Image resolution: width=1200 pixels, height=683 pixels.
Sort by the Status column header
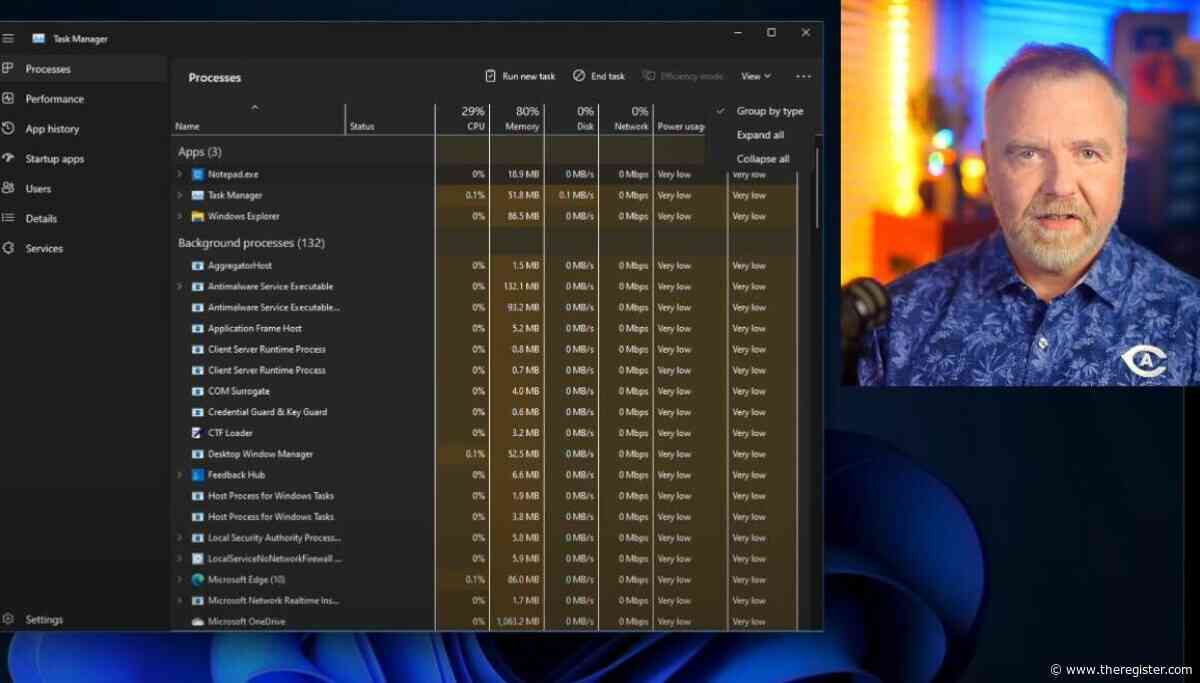(x=390, y=118)
